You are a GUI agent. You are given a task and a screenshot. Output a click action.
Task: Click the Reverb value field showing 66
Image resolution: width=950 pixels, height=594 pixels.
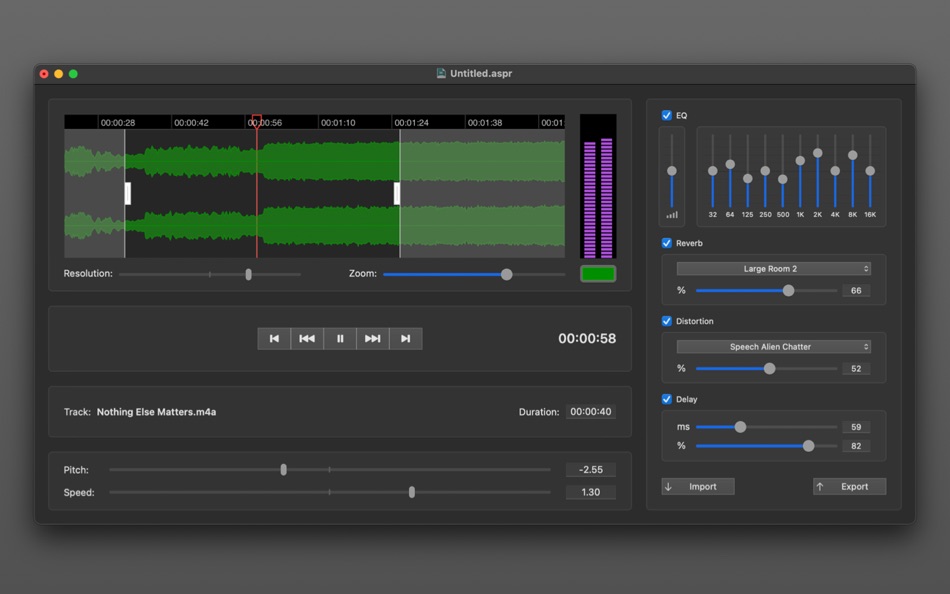click(x=856, y=291)
